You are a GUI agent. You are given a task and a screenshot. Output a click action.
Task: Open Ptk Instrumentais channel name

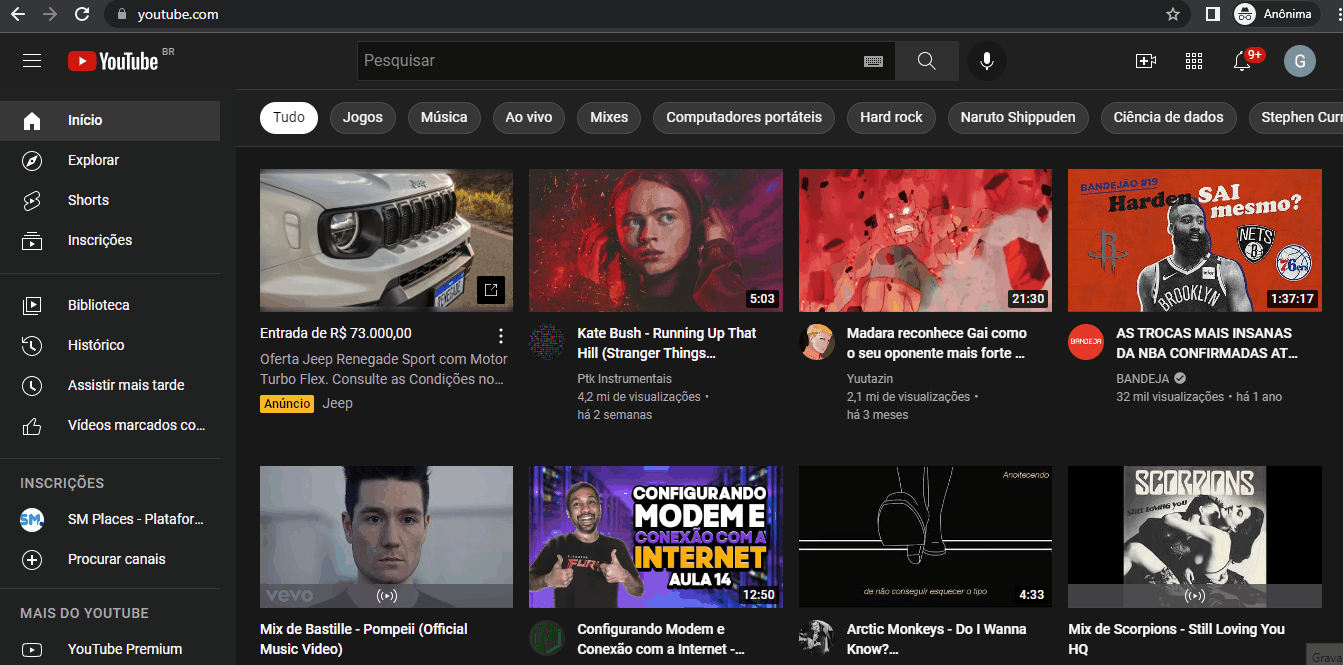tap(625, 379)
